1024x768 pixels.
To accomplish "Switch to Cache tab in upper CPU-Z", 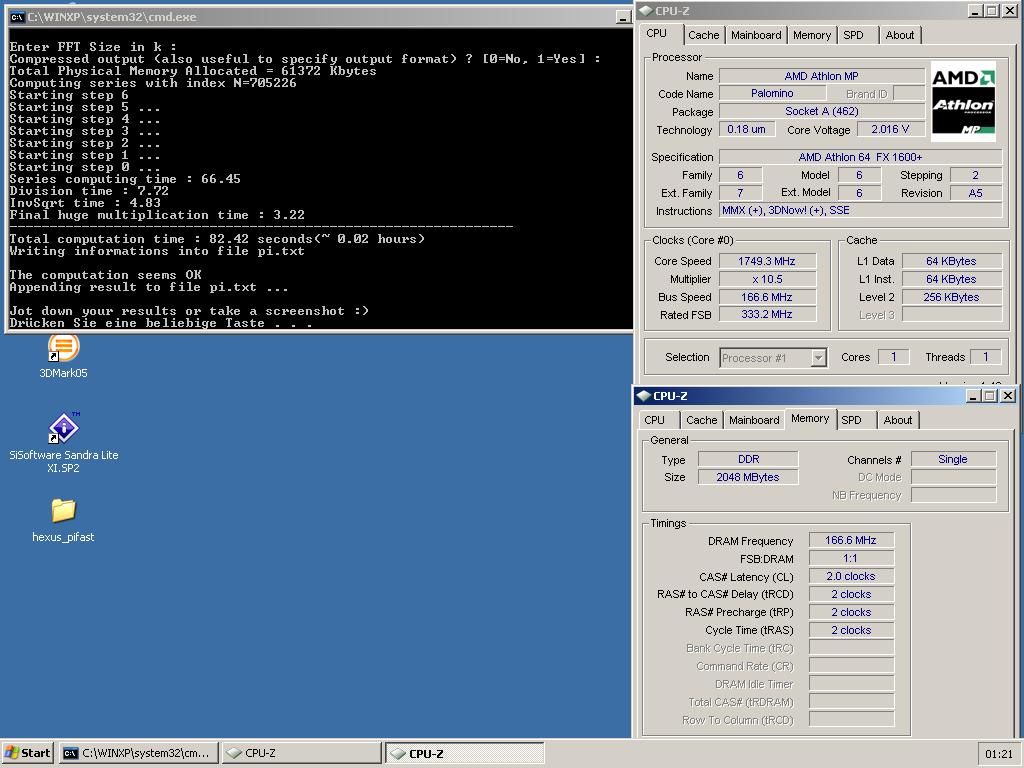I will point(703,35).
